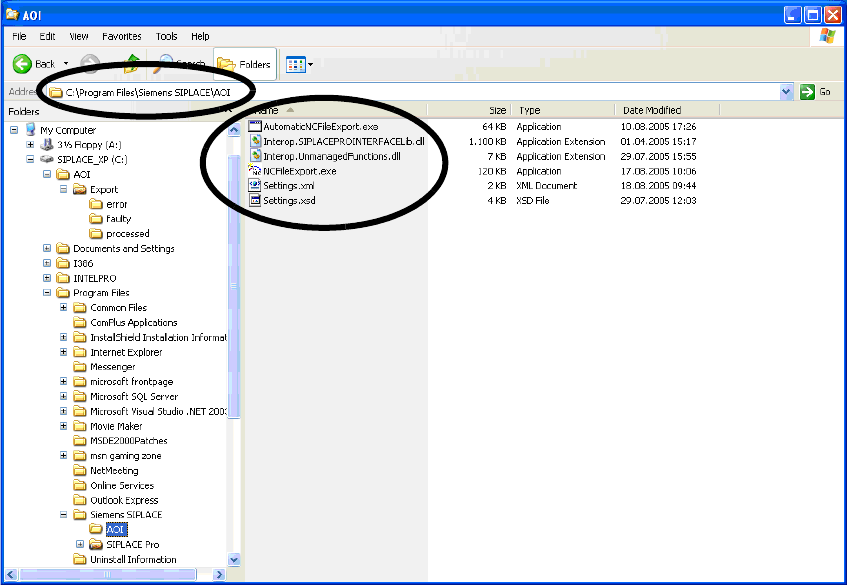
Task: Toggle the Folders pane button
Action: (x=245, y=64)
